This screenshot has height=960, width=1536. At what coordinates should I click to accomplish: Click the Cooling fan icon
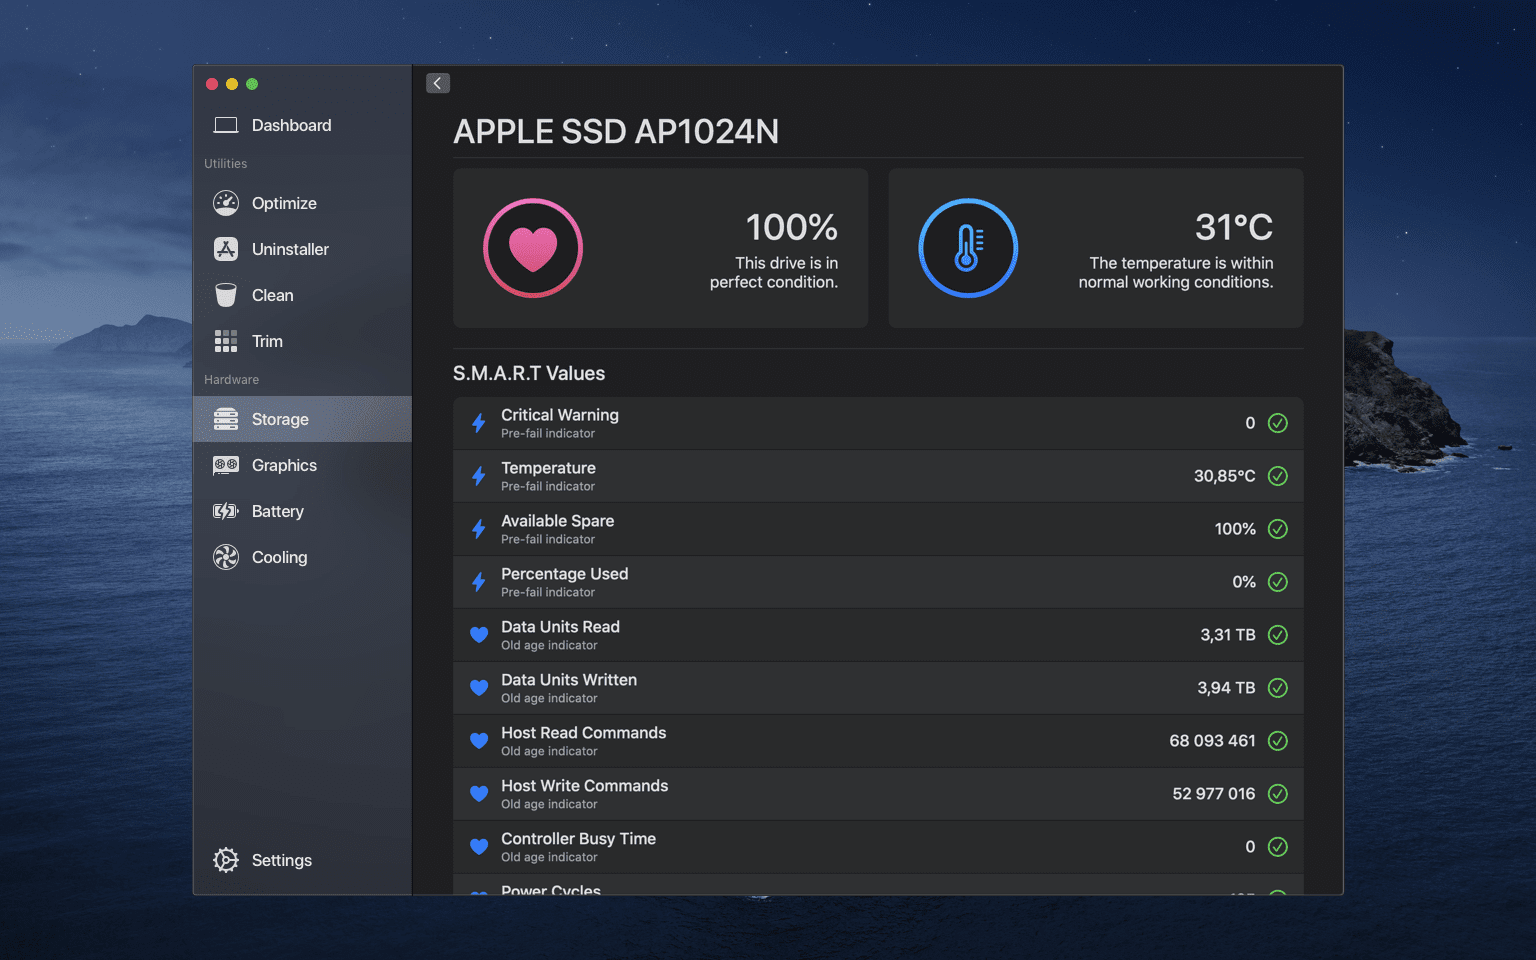(226, 557)
